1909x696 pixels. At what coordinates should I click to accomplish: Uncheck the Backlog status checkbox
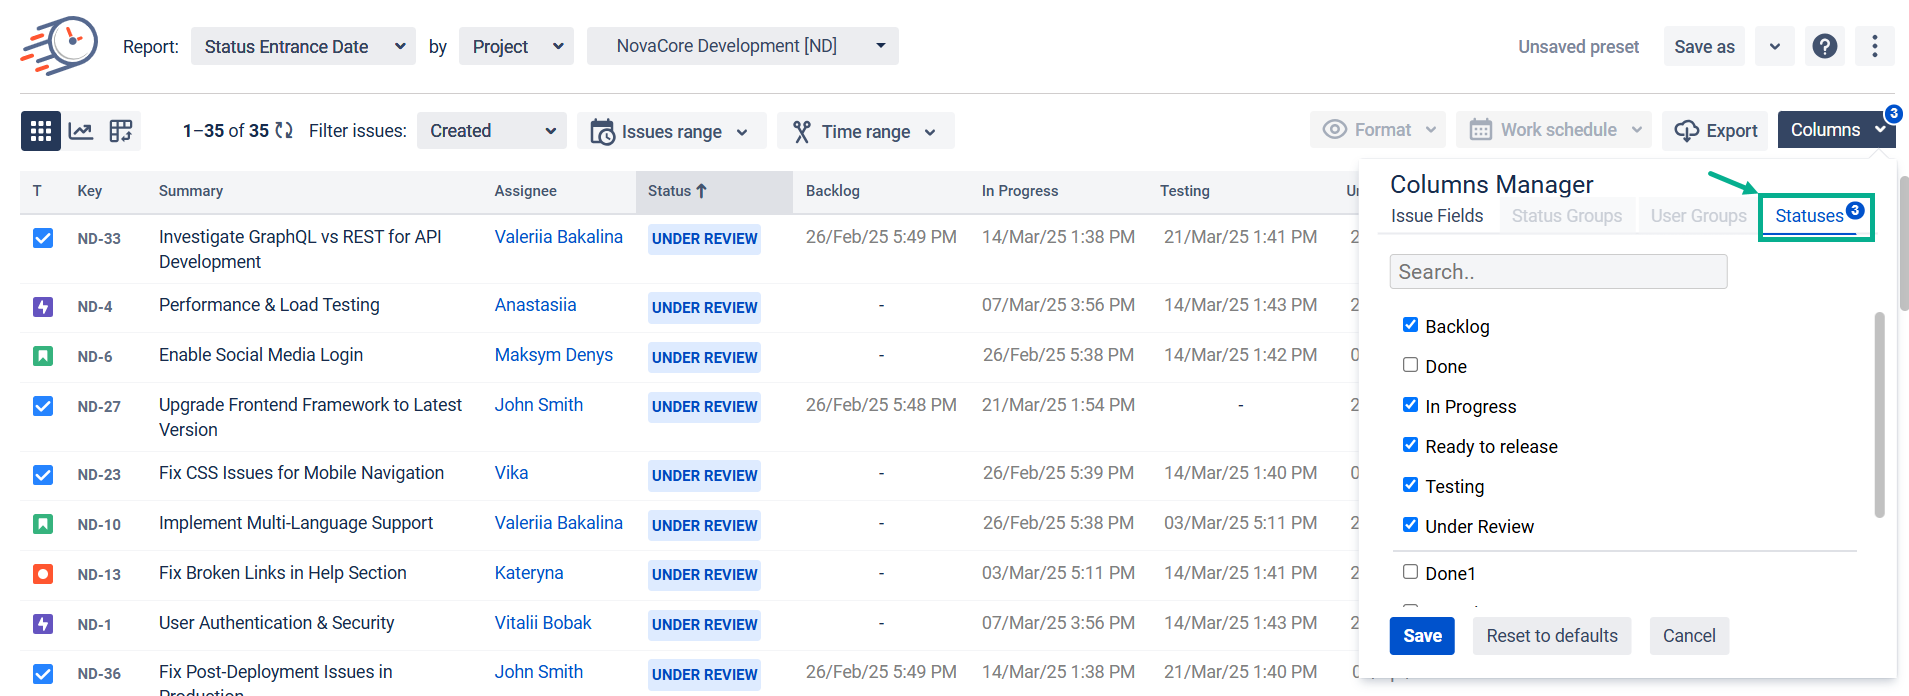pyautogui.click(x=1410, y=325)
